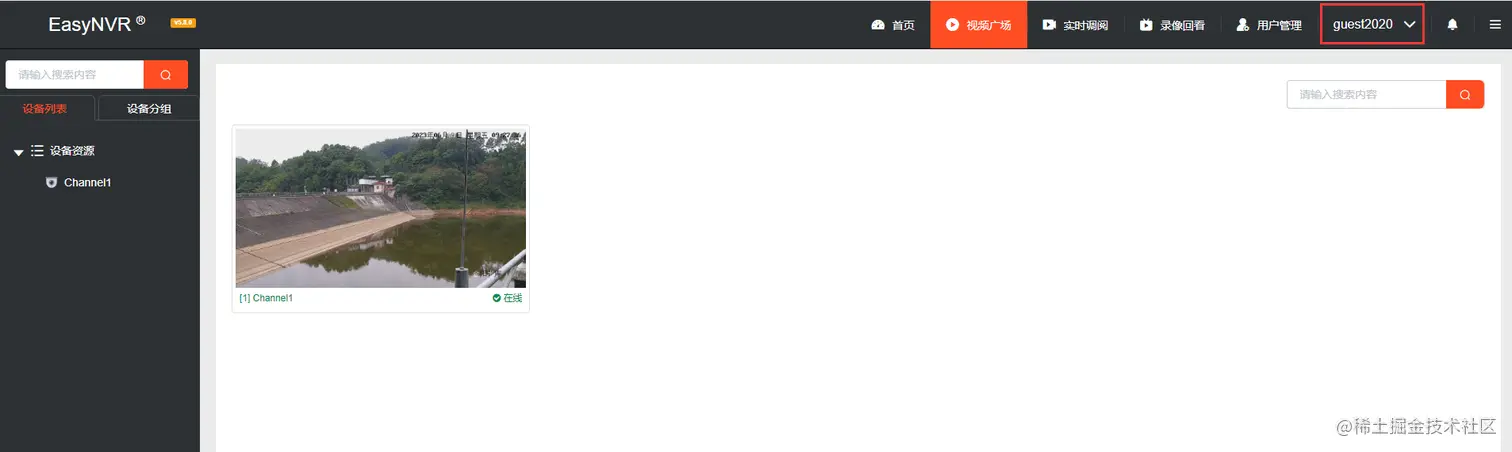Image resolution: width=1512 pixels, height=452 pixels.
Task: Click the notification bell icon
Action: (x=1452, y=24)
